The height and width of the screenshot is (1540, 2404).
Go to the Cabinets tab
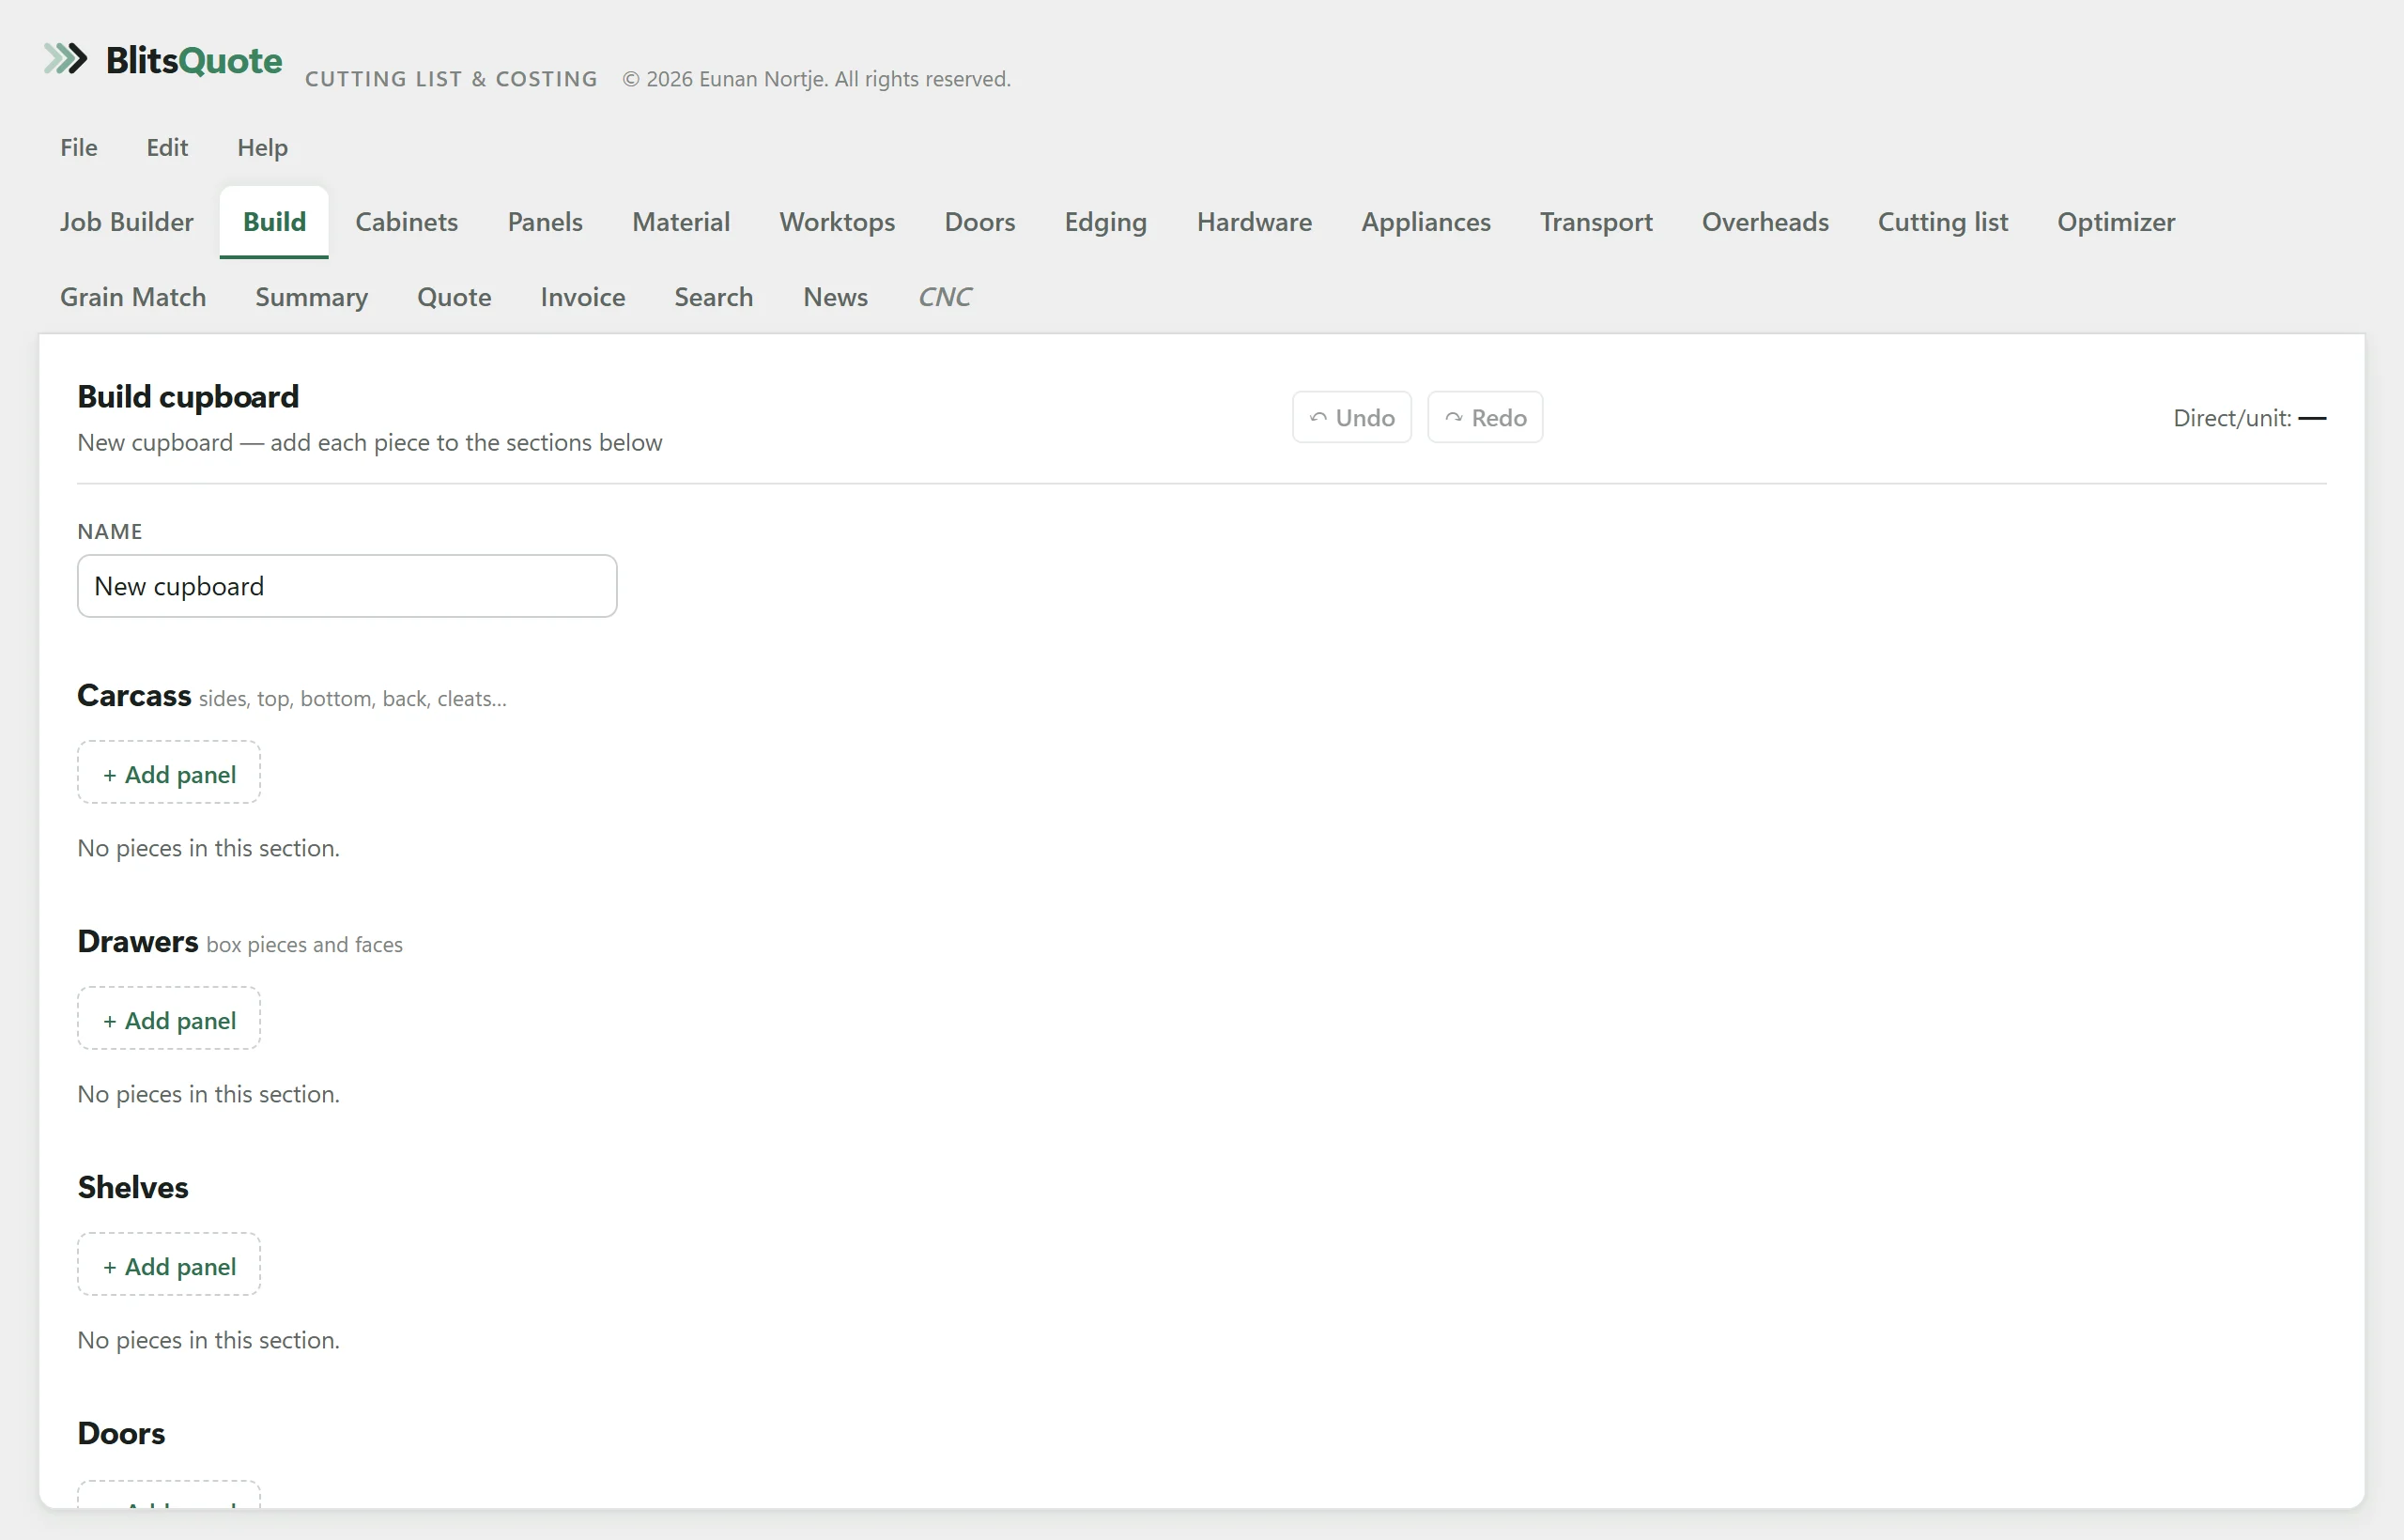[x=406, y=222]
